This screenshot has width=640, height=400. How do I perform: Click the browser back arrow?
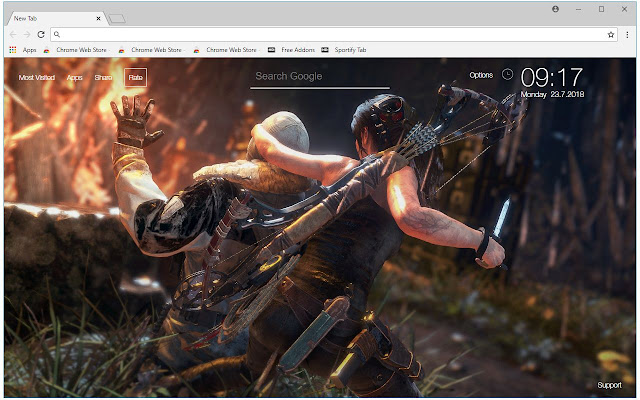click(x=13, y=35)
